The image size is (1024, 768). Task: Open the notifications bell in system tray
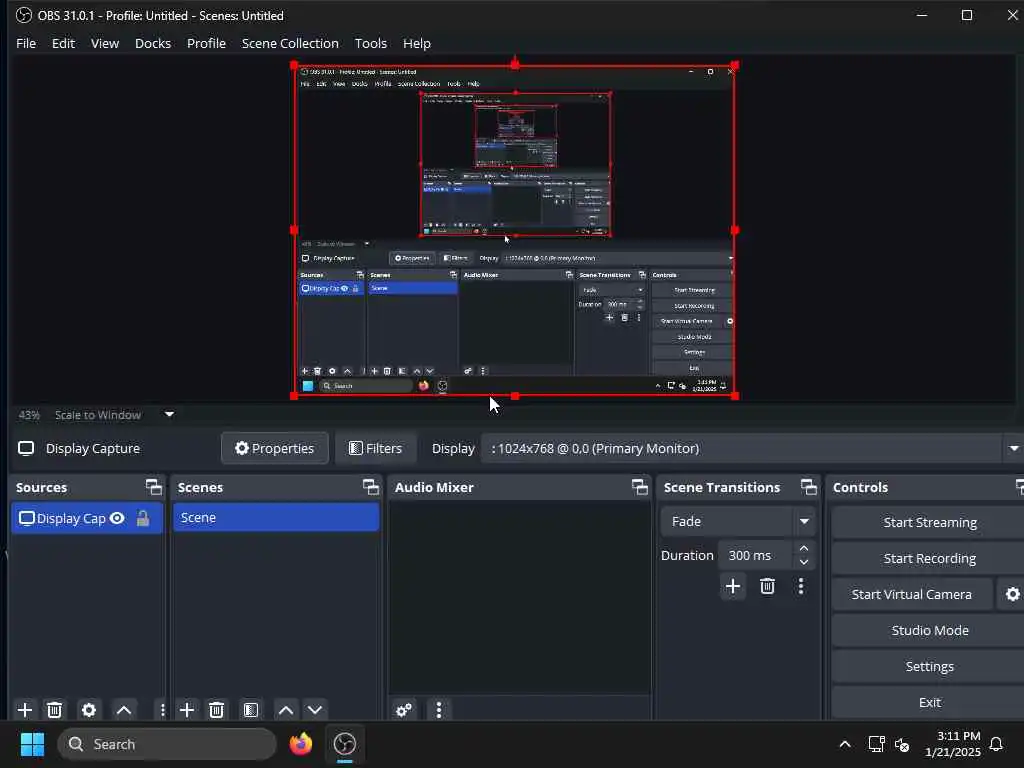[x=996, y=744]
